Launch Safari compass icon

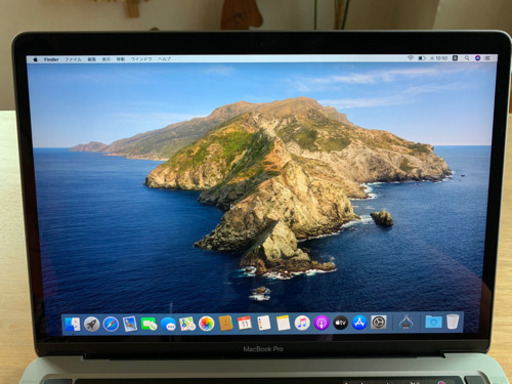point(111,324)
